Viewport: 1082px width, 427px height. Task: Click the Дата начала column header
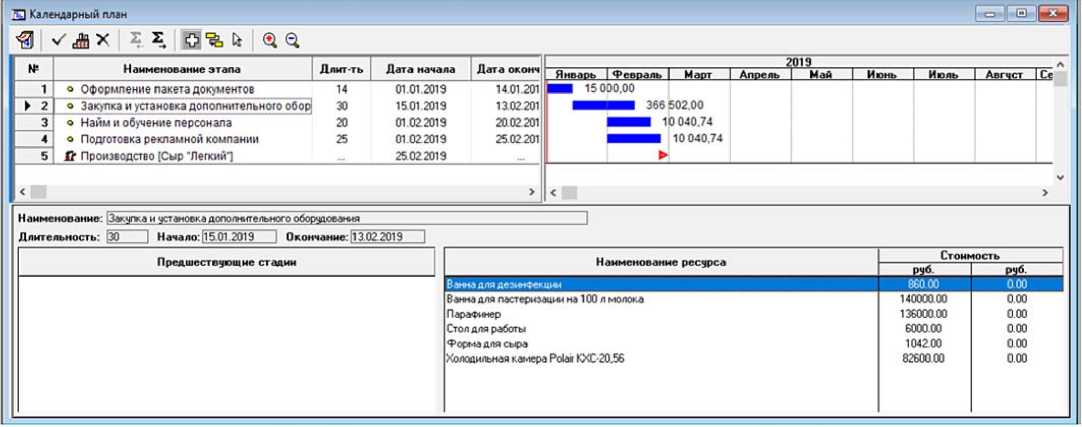[x=421, y=69]
